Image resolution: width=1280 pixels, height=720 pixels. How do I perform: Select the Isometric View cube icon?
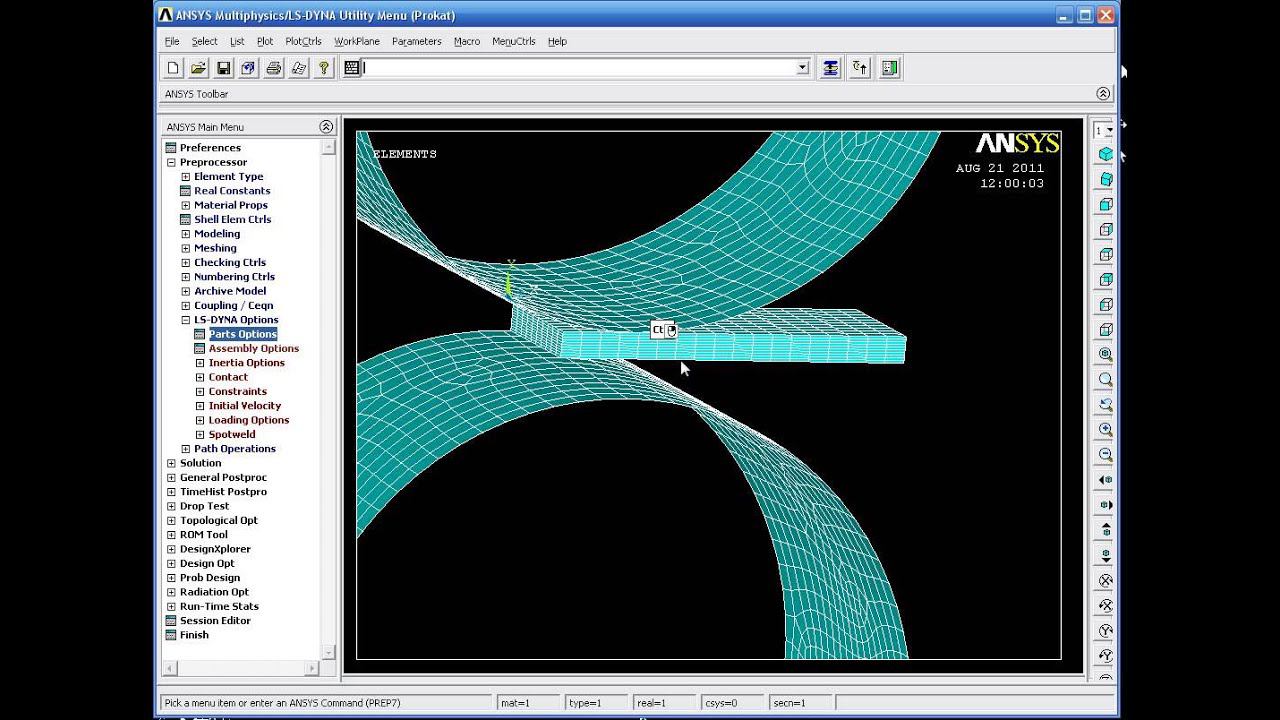point(1105,154)
